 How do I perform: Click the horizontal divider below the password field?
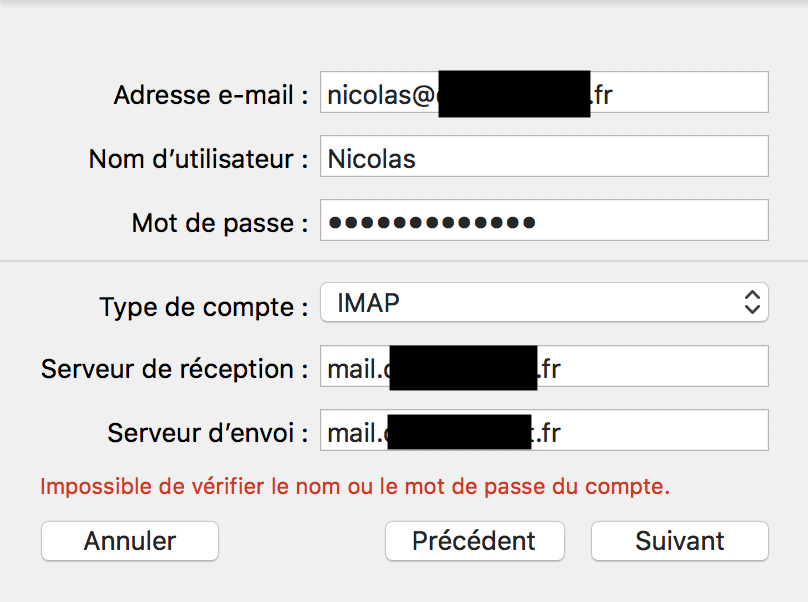coord(404,261)
